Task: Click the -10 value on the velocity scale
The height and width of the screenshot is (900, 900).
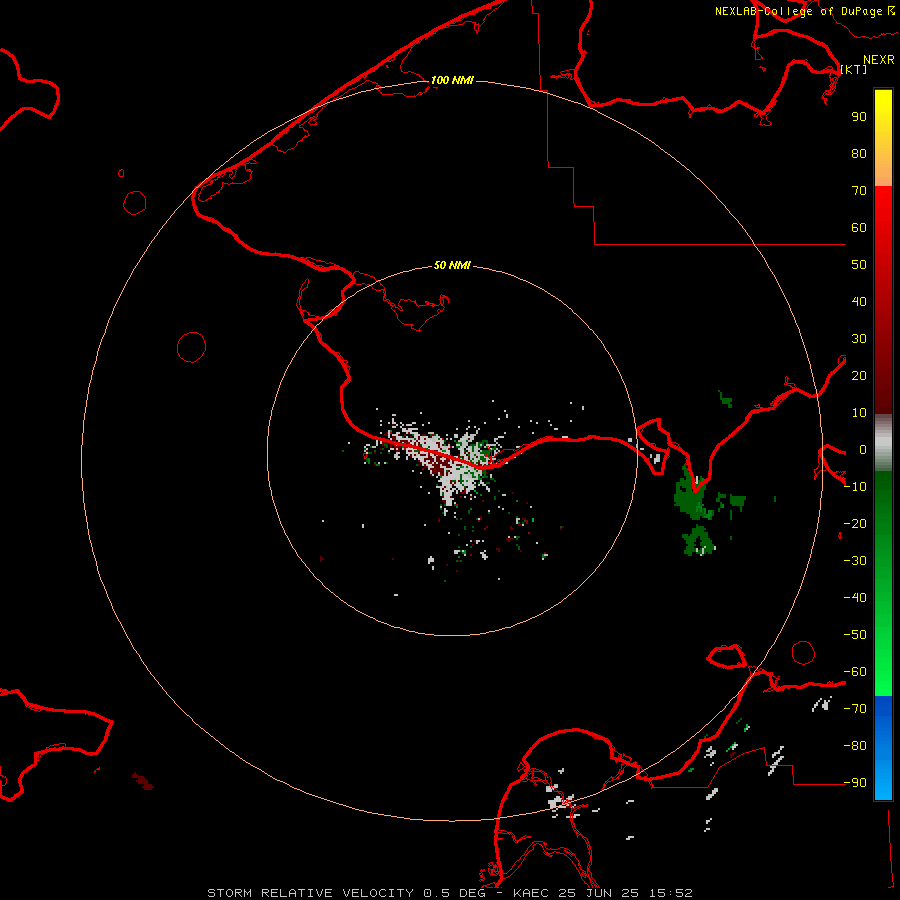Action: (855, 487)
